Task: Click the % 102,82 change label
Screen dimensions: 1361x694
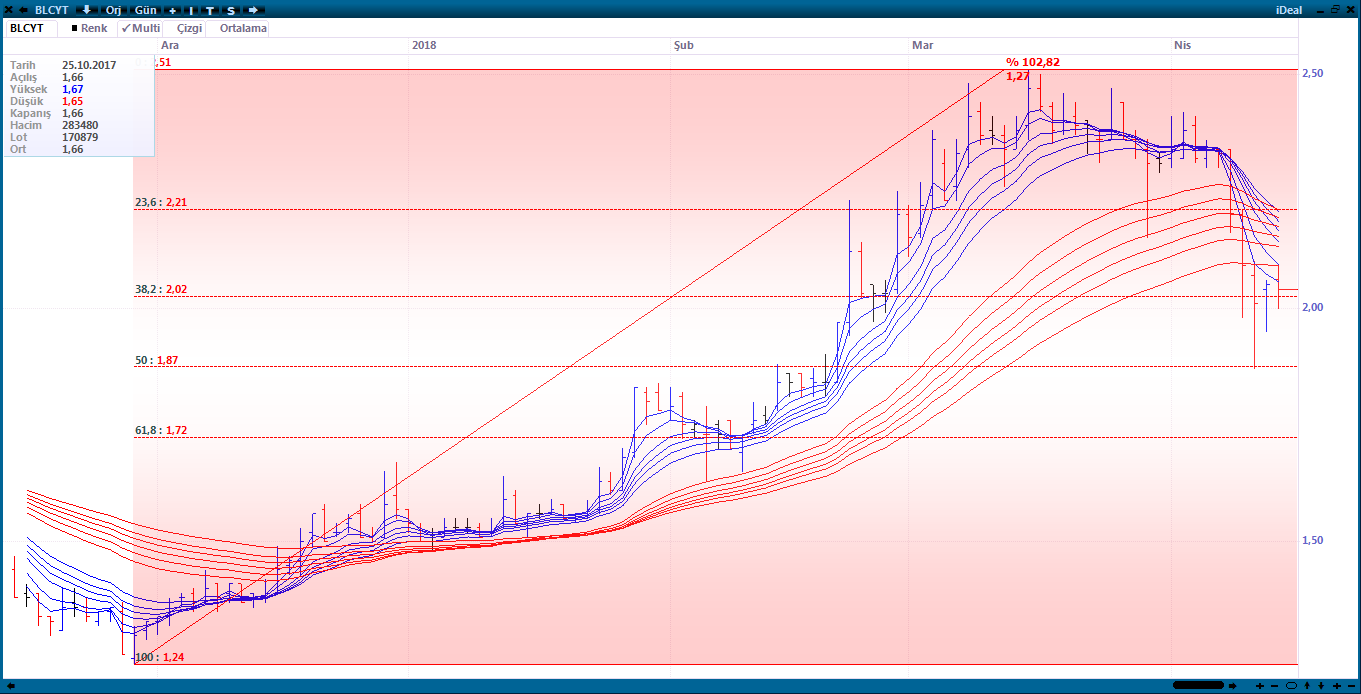Action: click(x=1033, y=62)
